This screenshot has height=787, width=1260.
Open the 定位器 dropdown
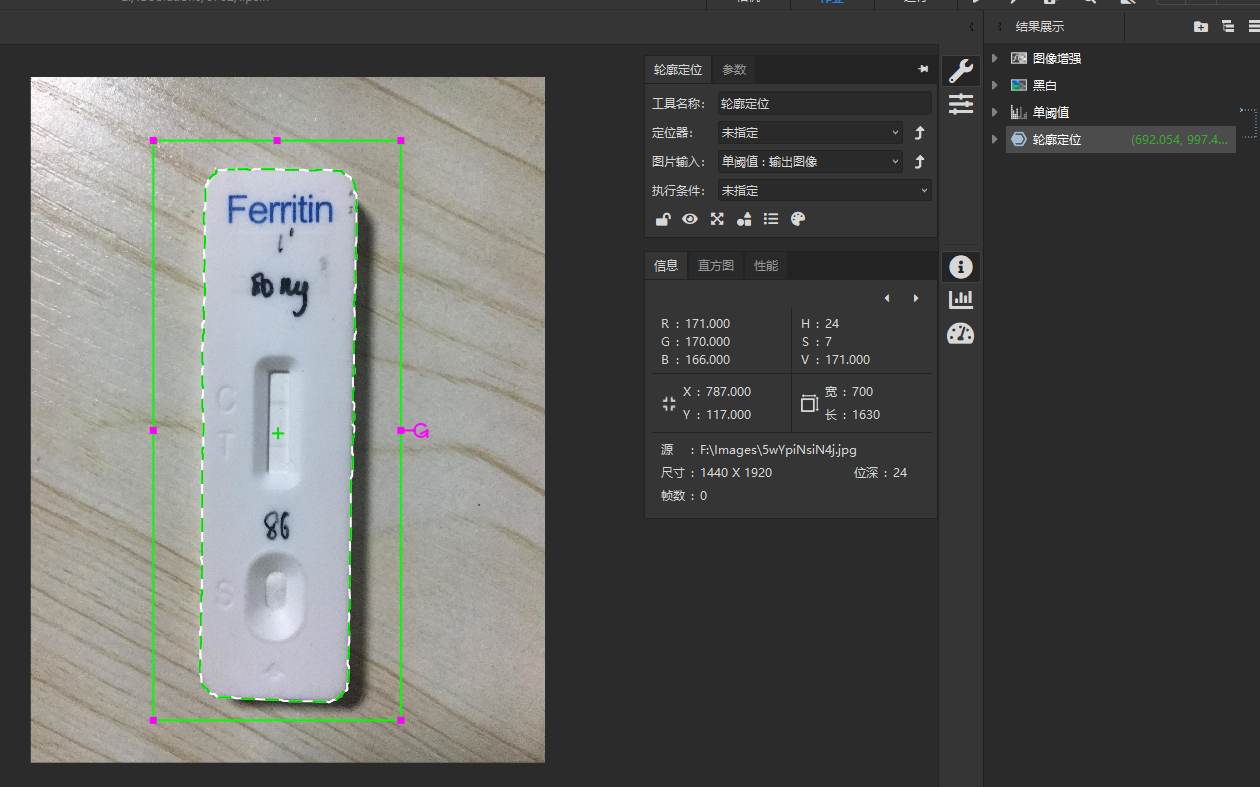coord(810,132)
